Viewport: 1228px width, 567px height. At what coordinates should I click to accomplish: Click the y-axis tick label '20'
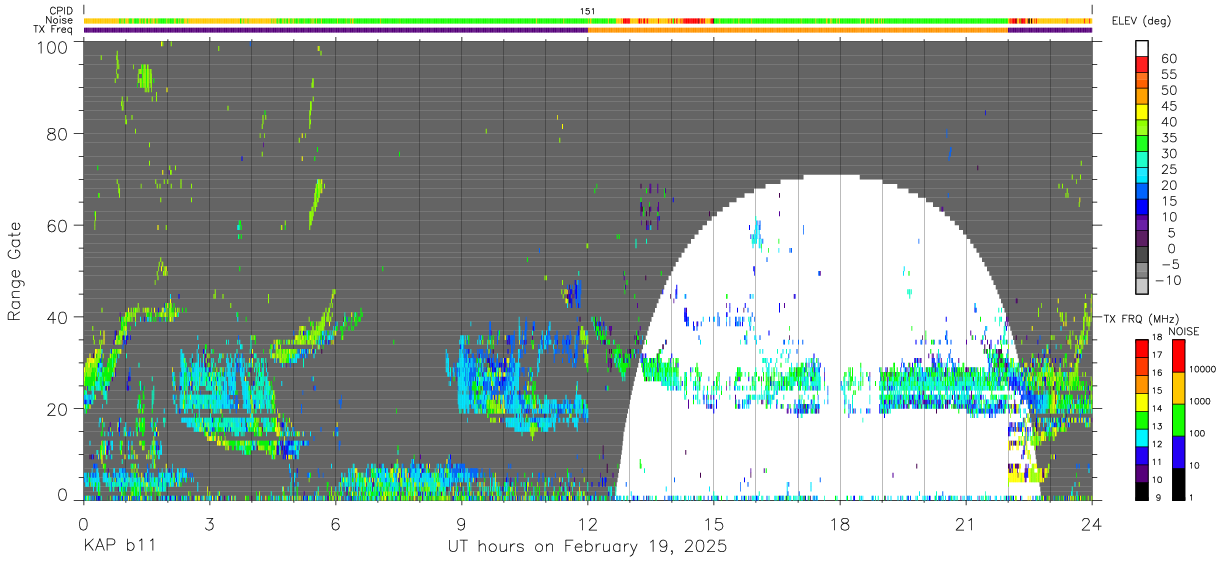tap(58, 408)
